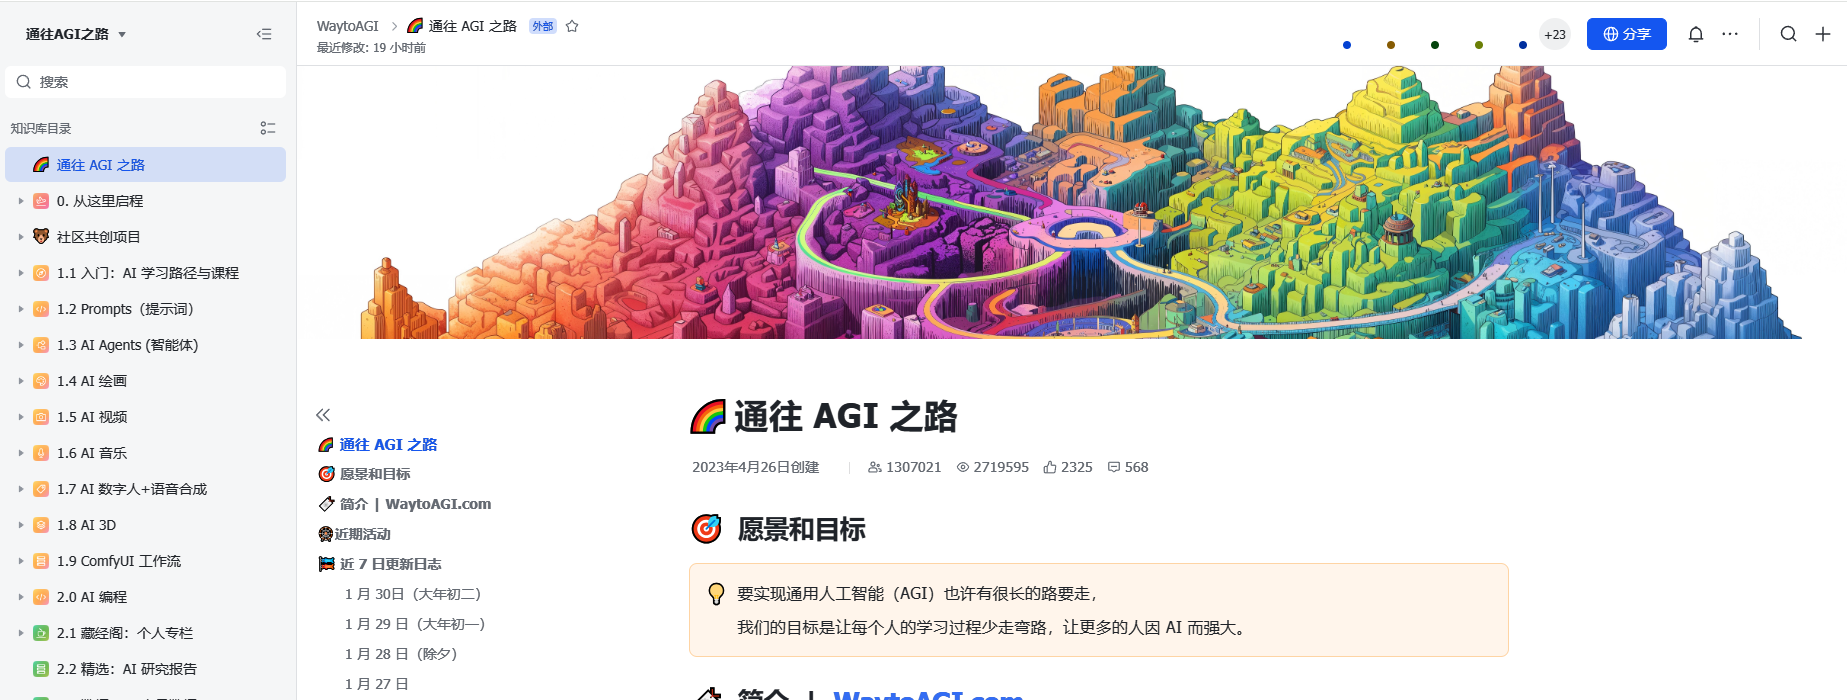
Task: Star this document as favorite
Action: click(x=572, y=26)
